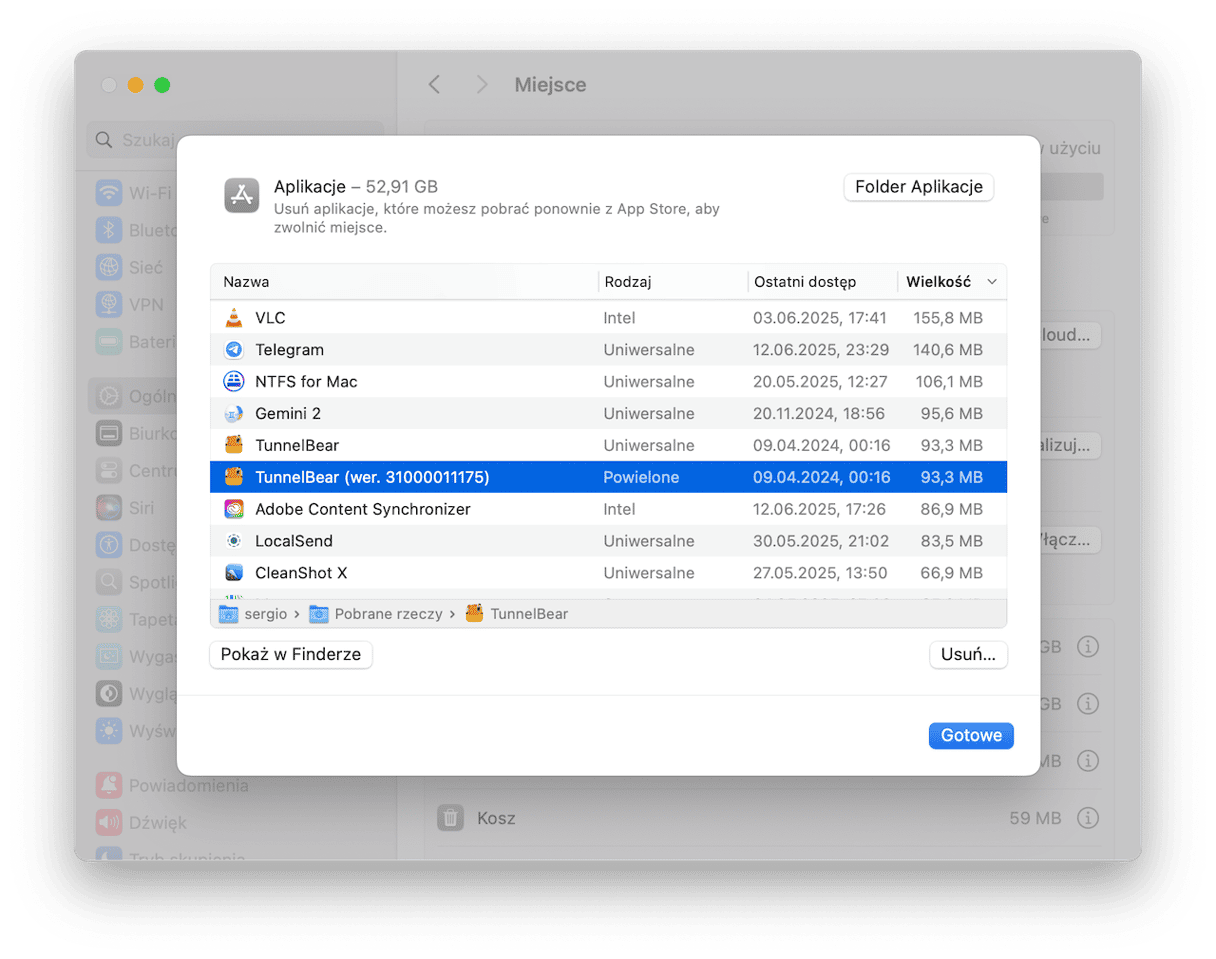Click the Szukaj search field in sidebar
Image resolution: width=1216 pixels, height=959 pixels.
tap(235, 140)
